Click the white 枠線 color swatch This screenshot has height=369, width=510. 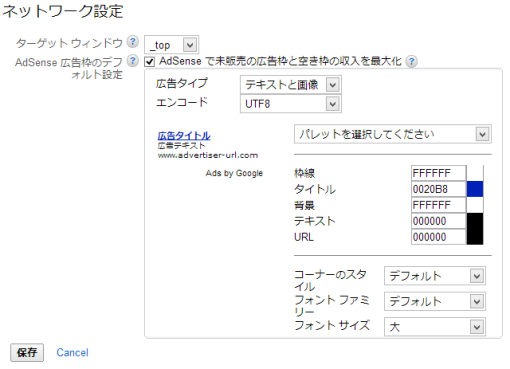(475, 173)
